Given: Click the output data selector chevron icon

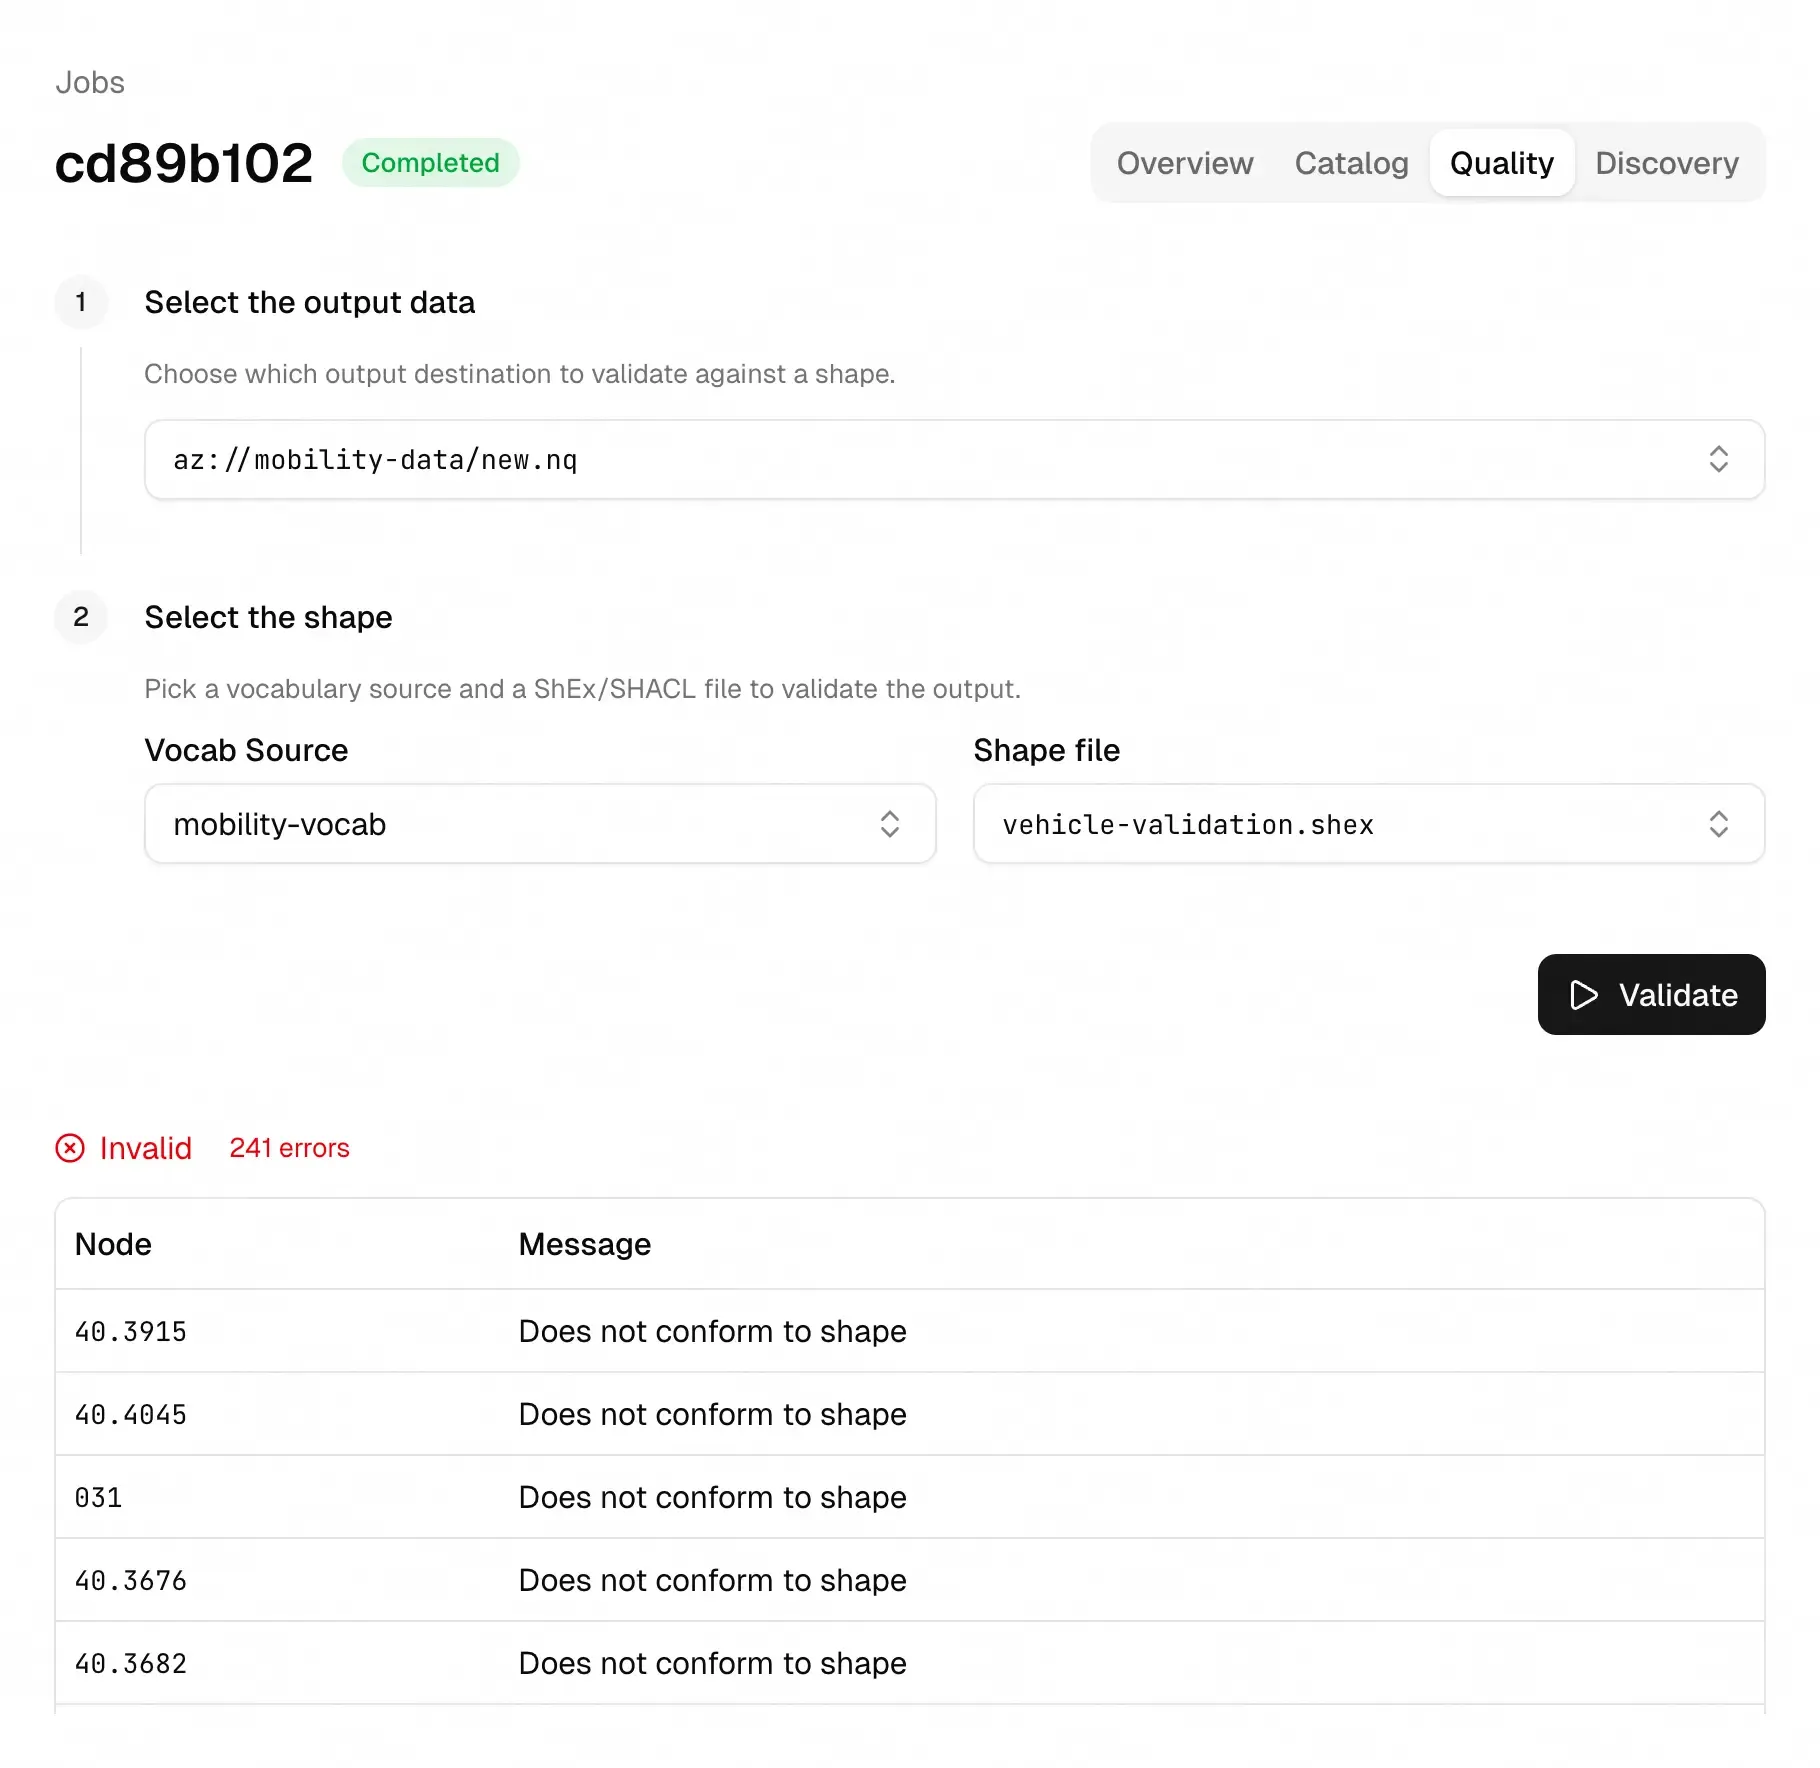Looking at the screenshot, I should click(x=1718, y=459).
